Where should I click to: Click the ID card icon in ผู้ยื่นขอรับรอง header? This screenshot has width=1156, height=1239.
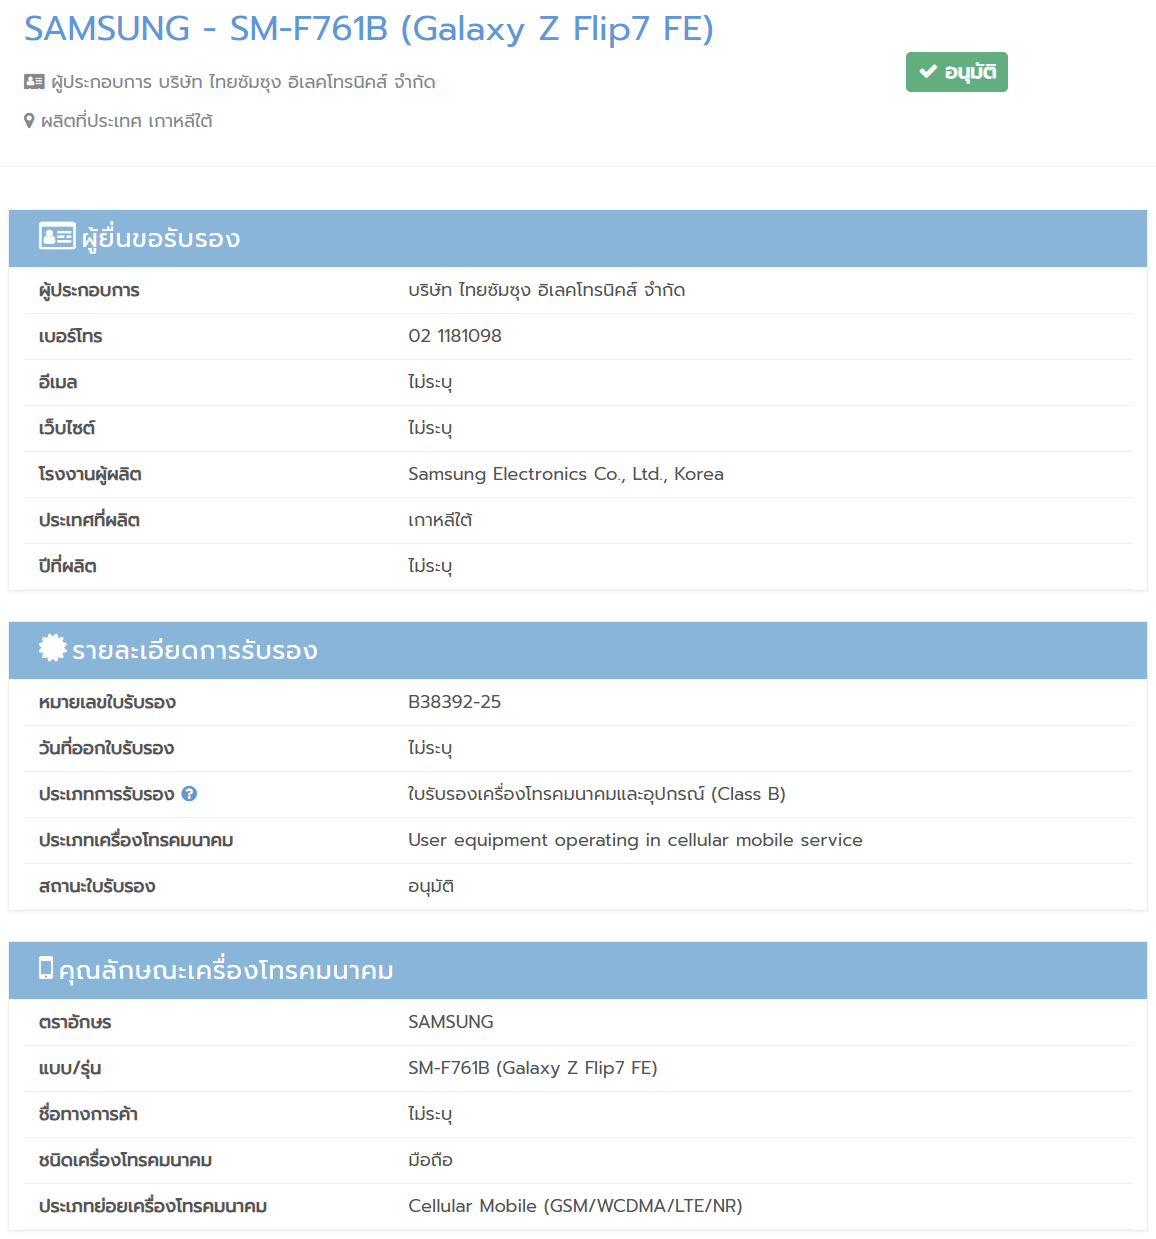(x=56, y=237)
